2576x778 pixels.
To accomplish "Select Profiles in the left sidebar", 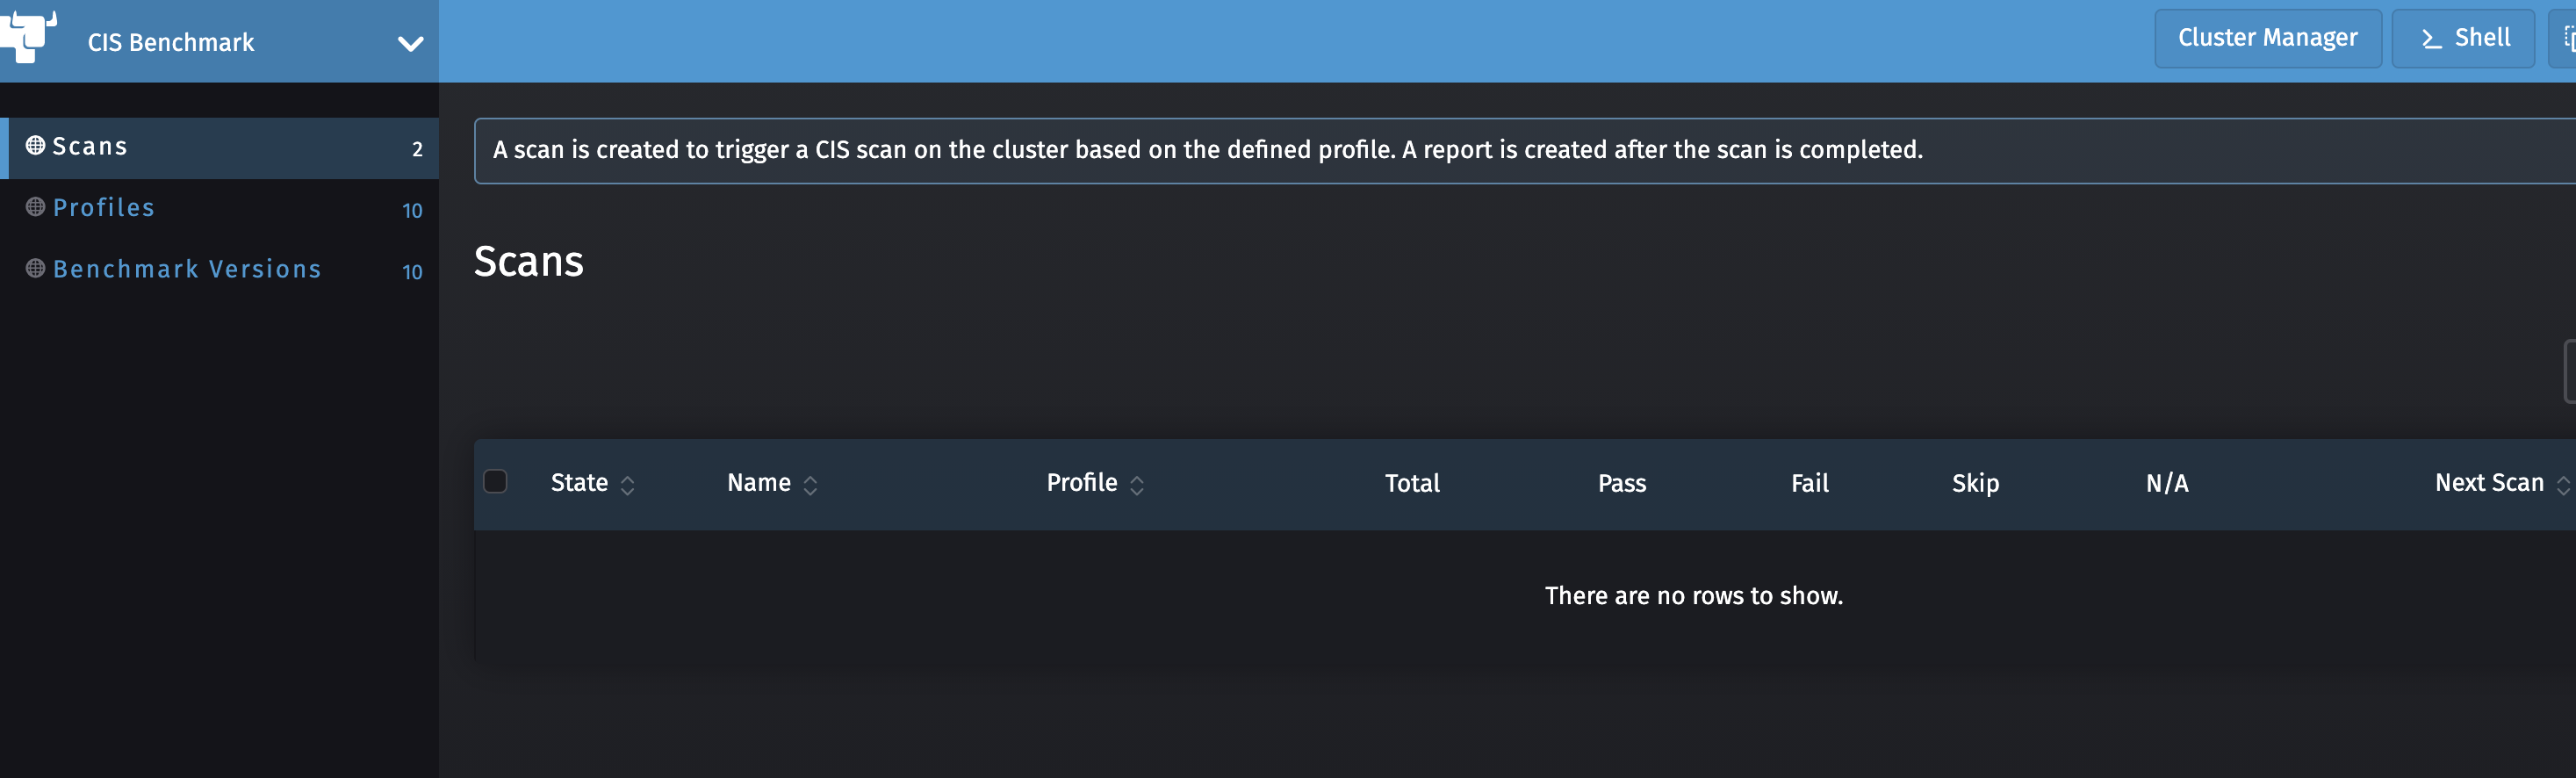I will click(x=104, y=207).
